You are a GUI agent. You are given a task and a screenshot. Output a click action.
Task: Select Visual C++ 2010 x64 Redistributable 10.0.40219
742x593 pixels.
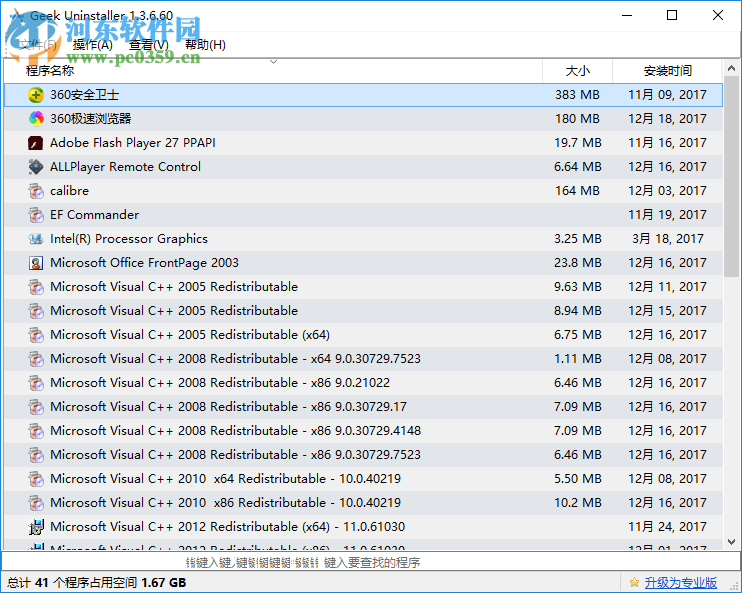tap(225, 479)
